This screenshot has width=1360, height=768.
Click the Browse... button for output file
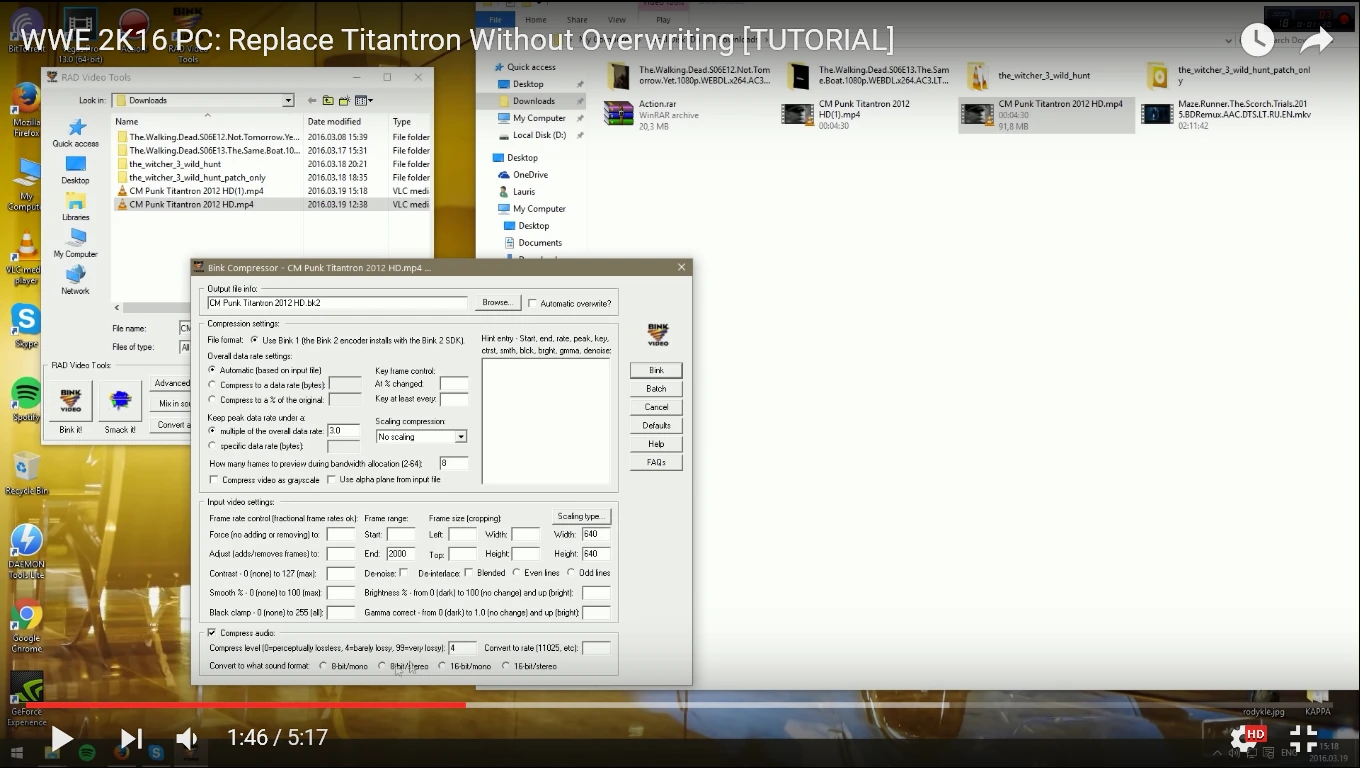click(497, 303)
